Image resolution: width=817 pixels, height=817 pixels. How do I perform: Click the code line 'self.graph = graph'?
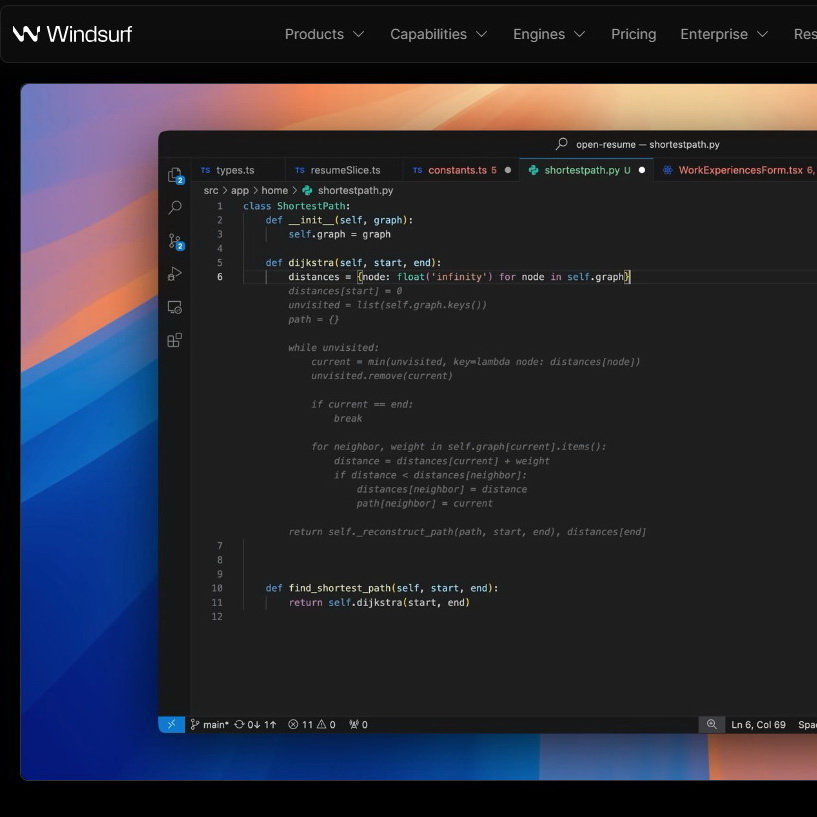[x=339, y=234]
